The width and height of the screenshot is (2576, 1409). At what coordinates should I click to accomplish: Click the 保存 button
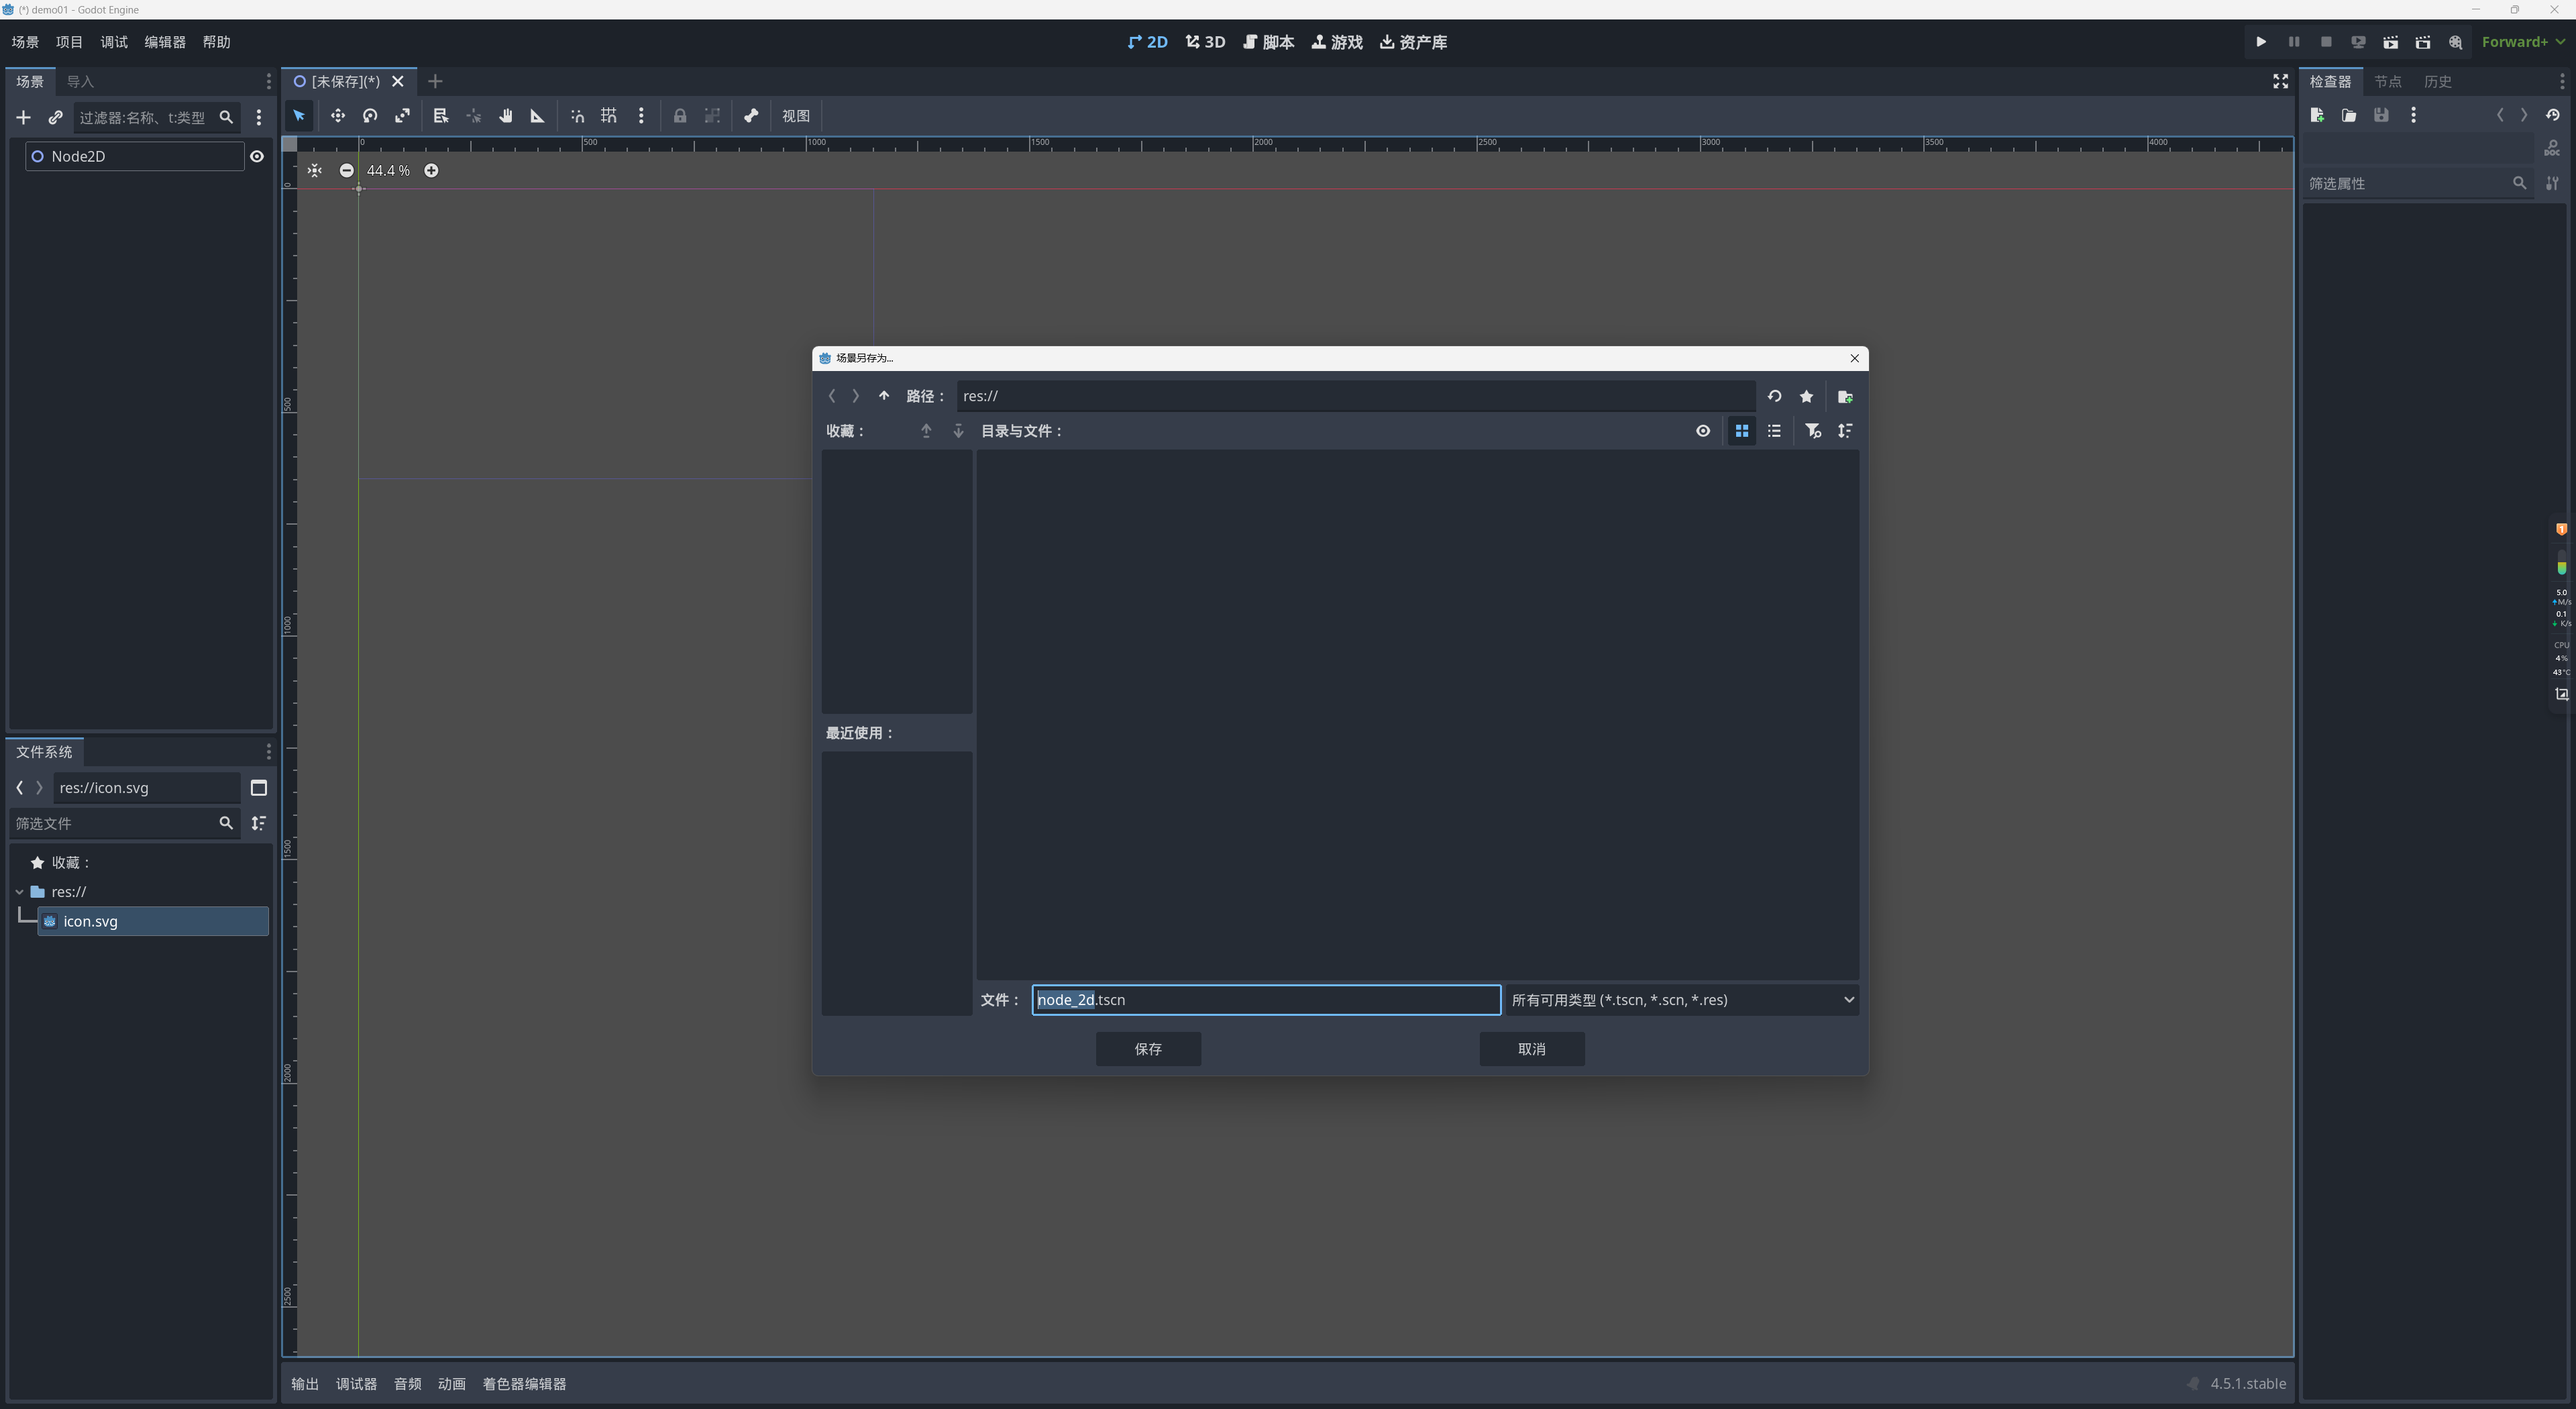[x=1148, y=1049]
